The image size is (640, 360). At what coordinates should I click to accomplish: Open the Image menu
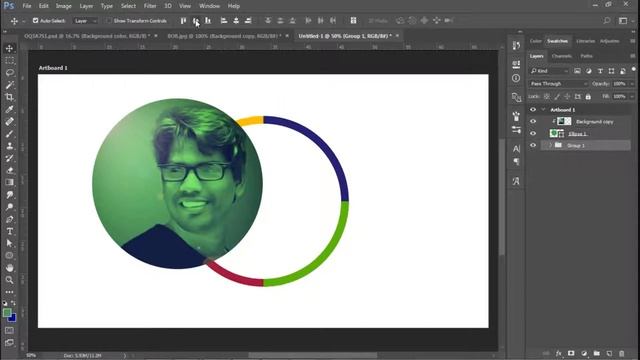63,6
